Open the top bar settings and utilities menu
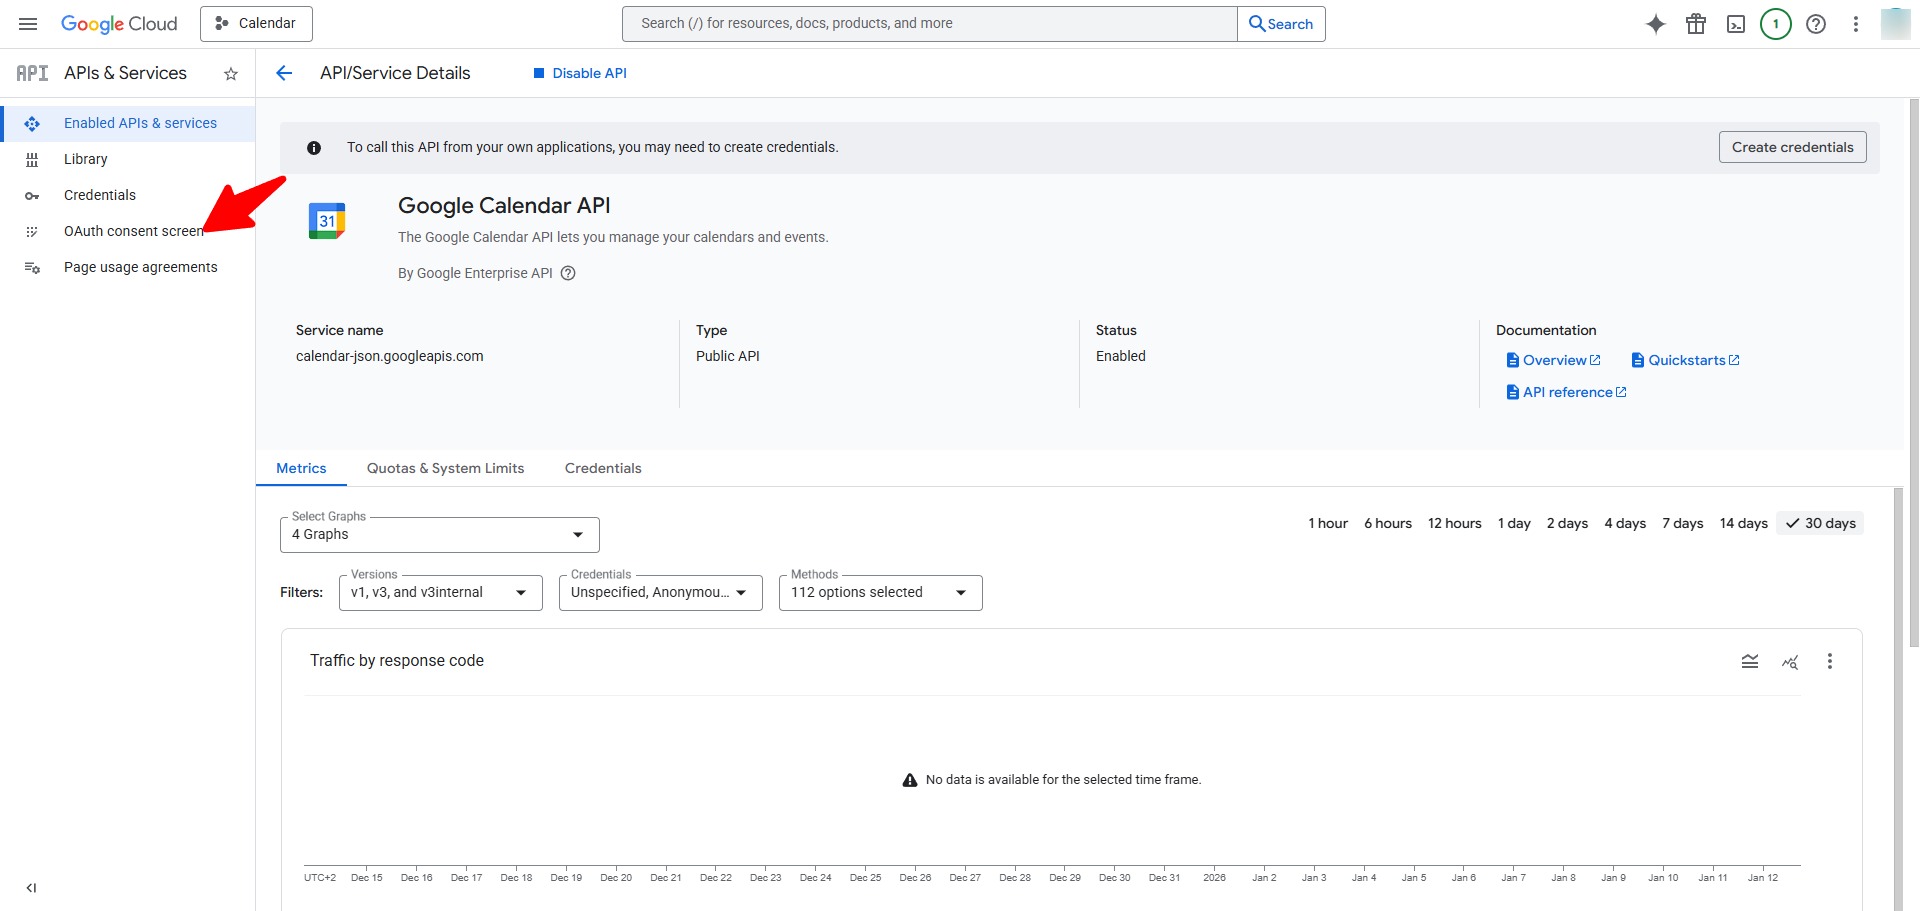This screenshot has width=1920, height=911. 1856,24
